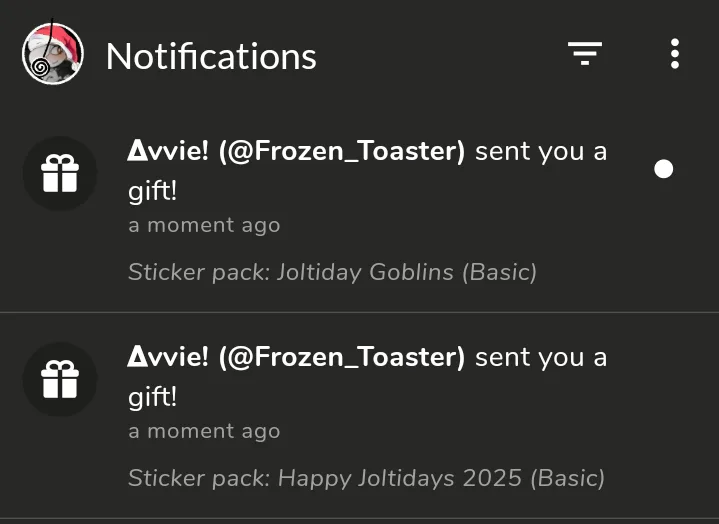Click the word "gift!" in the first notification

point(152,191)
